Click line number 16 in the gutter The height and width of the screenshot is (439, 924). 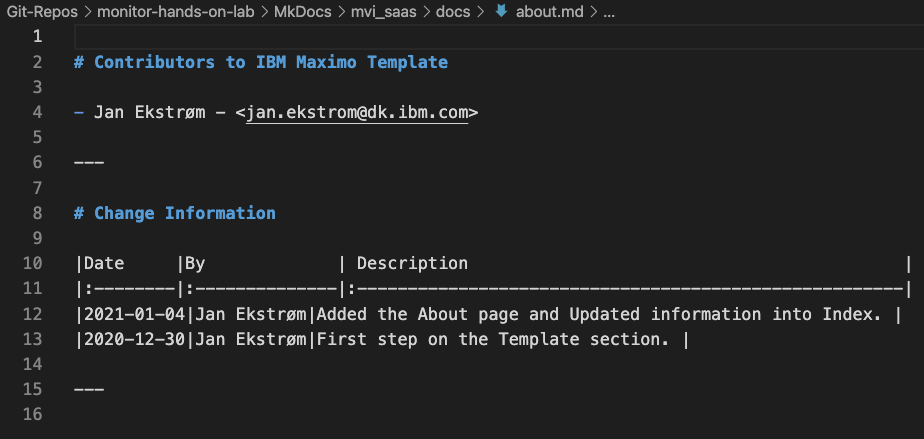(x=33, y=414)
